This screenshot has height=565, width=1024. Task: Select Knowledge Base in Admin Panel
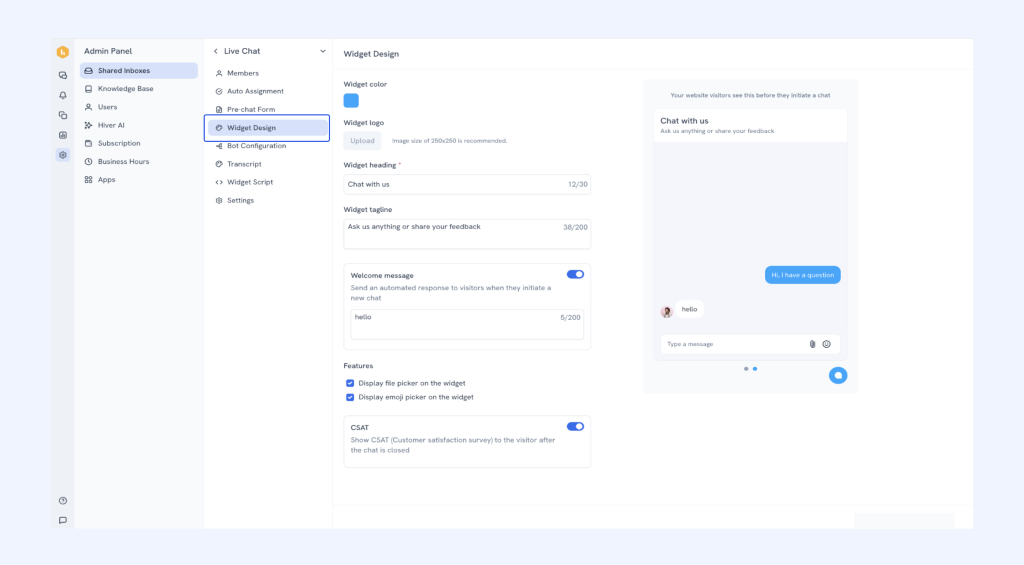[x=125, y=89]
